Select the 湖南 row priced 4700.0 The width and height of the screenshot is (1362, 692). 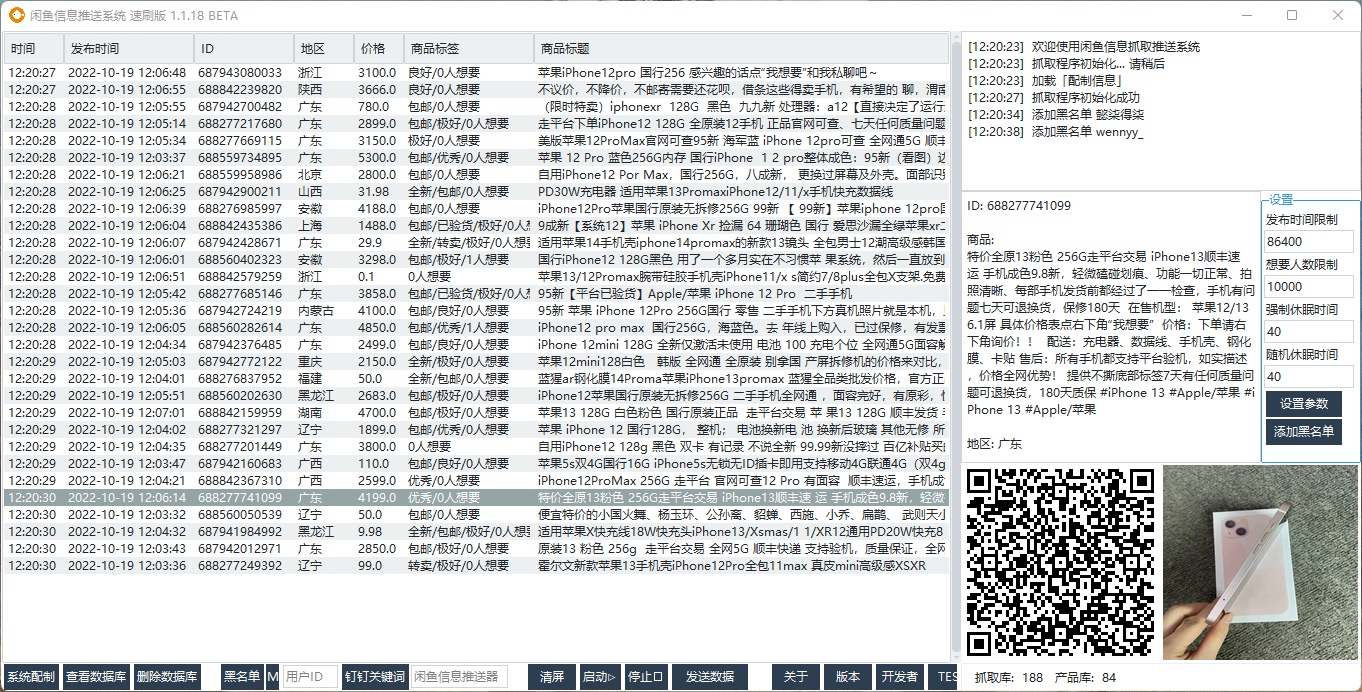pyautogui.click(x=476, y=413)
